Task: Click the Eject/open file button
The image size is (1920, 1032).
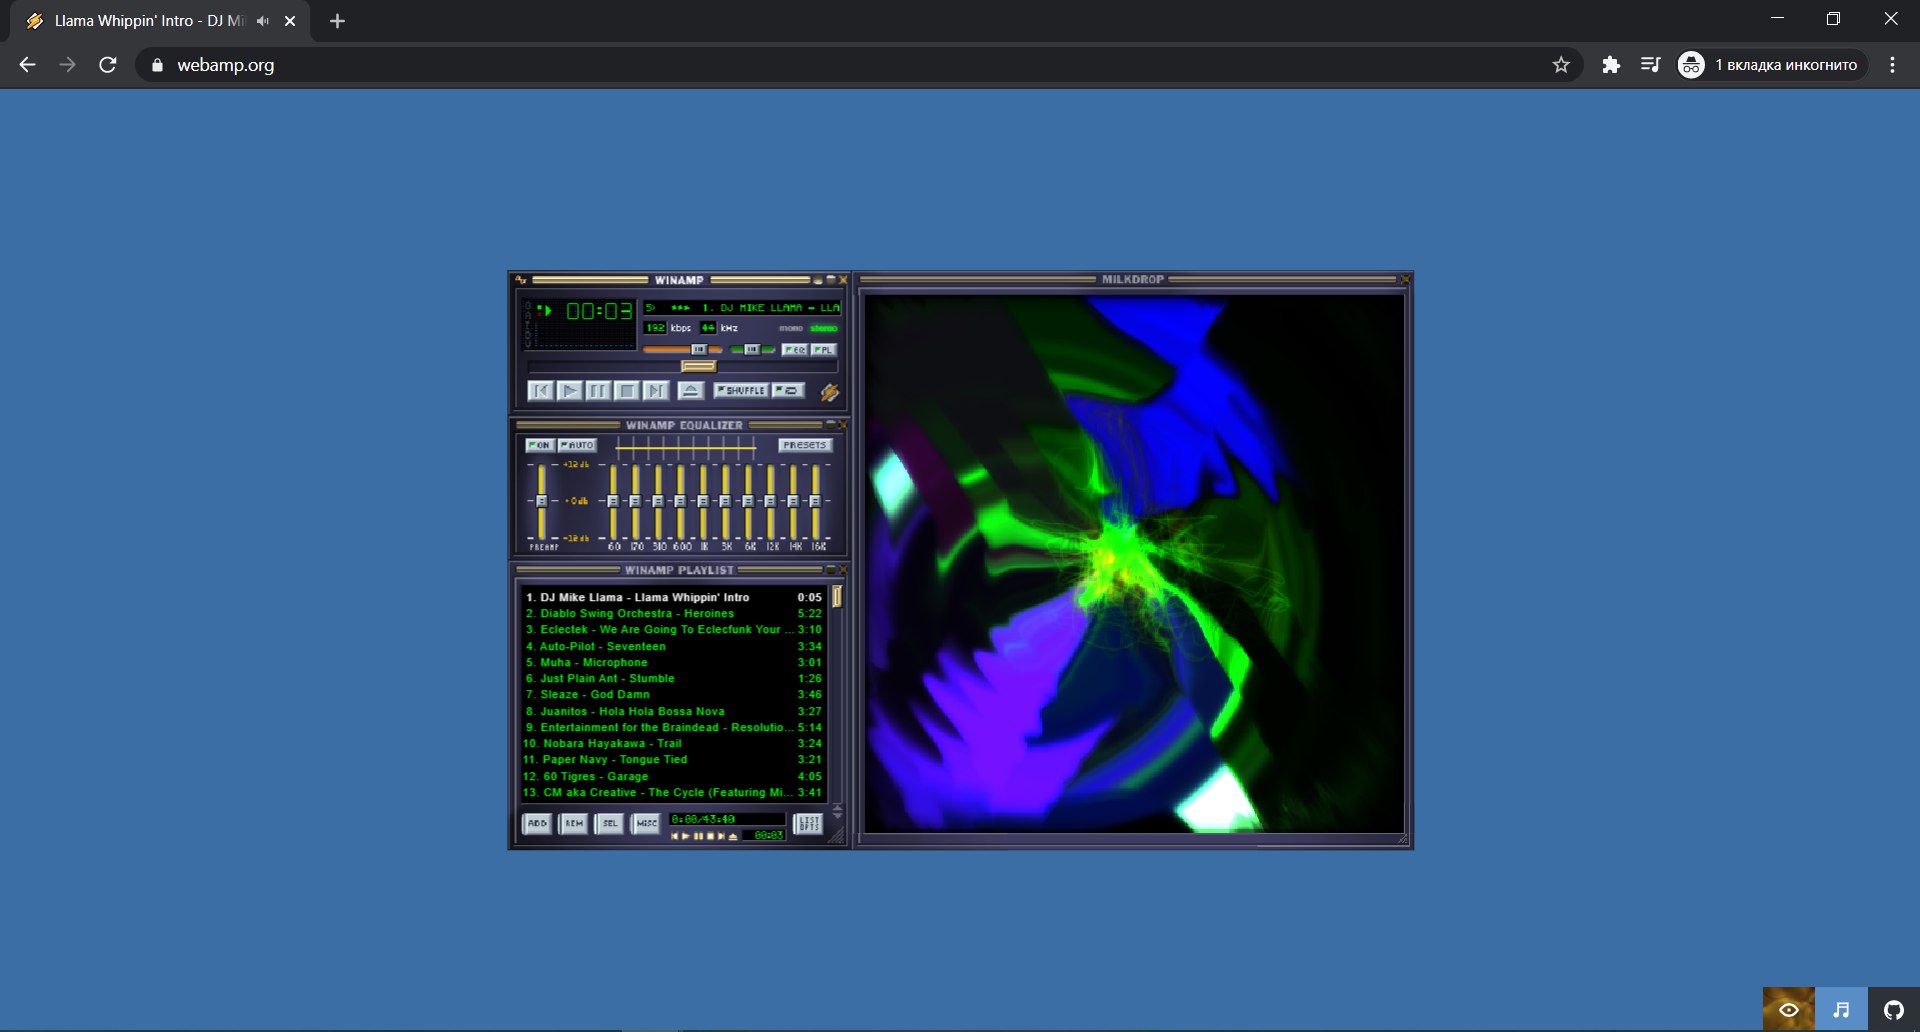Action: click(691, 391)
